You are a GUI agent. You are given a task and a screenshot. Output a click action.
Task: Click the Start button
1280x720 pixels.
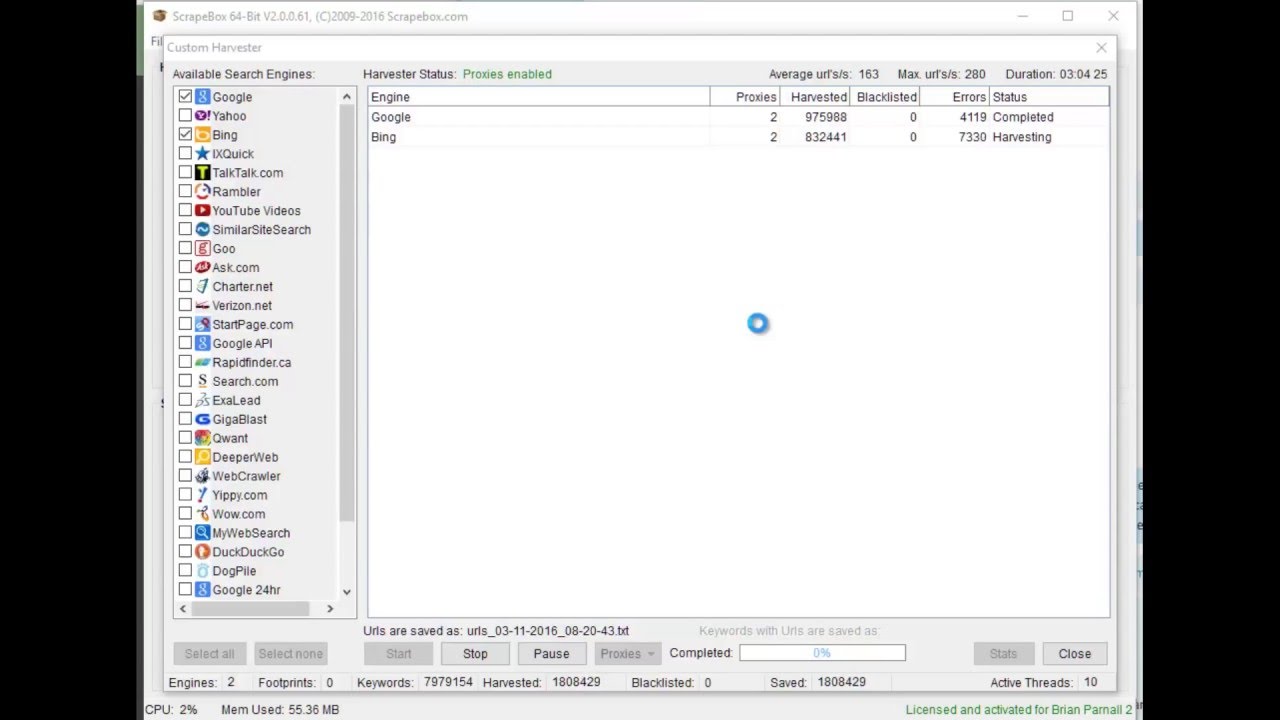point(398,654)
